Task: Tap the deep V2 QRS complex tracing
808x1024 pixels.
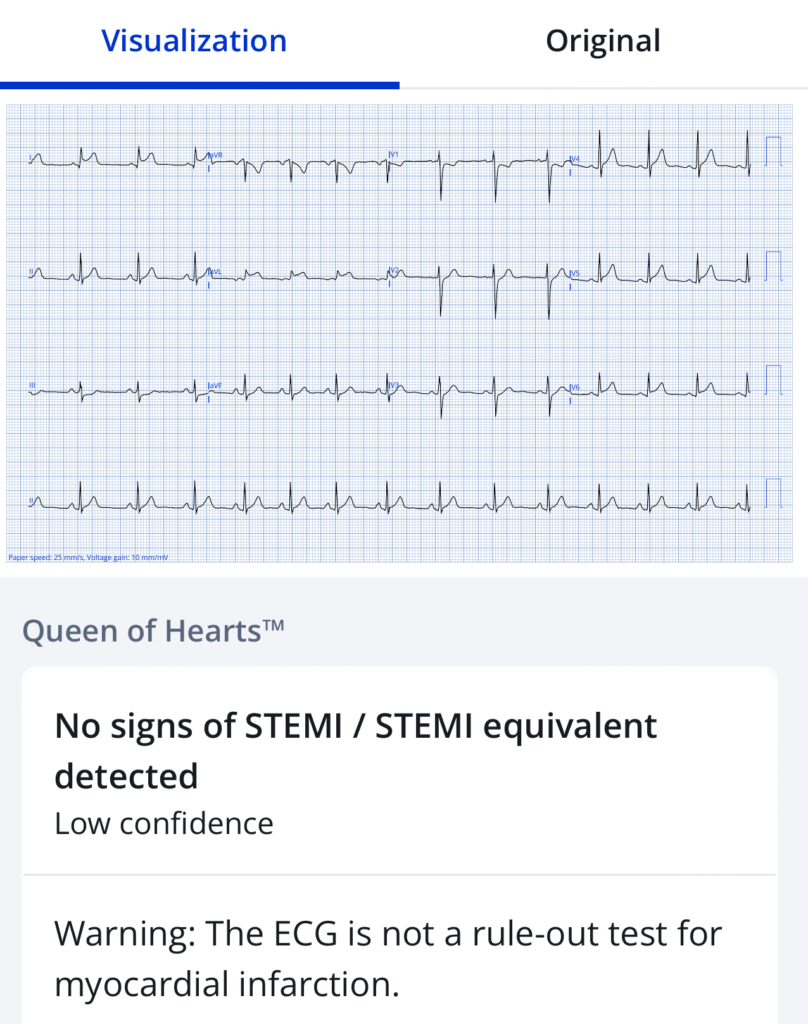Action: tap(441, 291)
